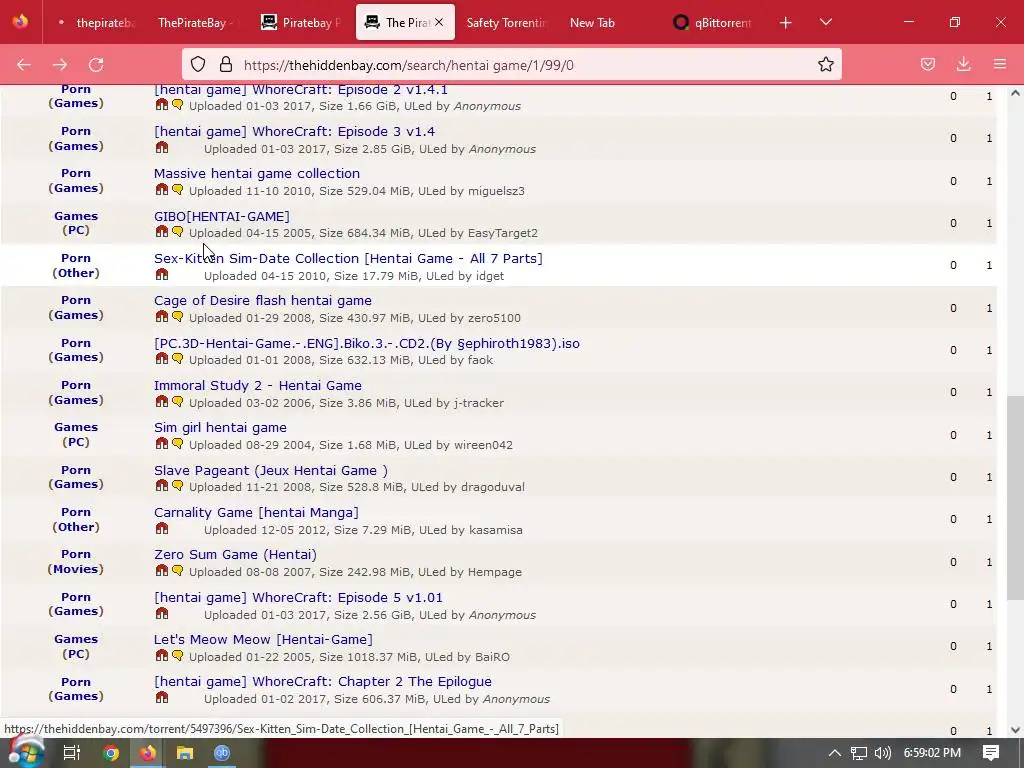
Task: Open the Firefox application menu
Action: [1000, 64]
